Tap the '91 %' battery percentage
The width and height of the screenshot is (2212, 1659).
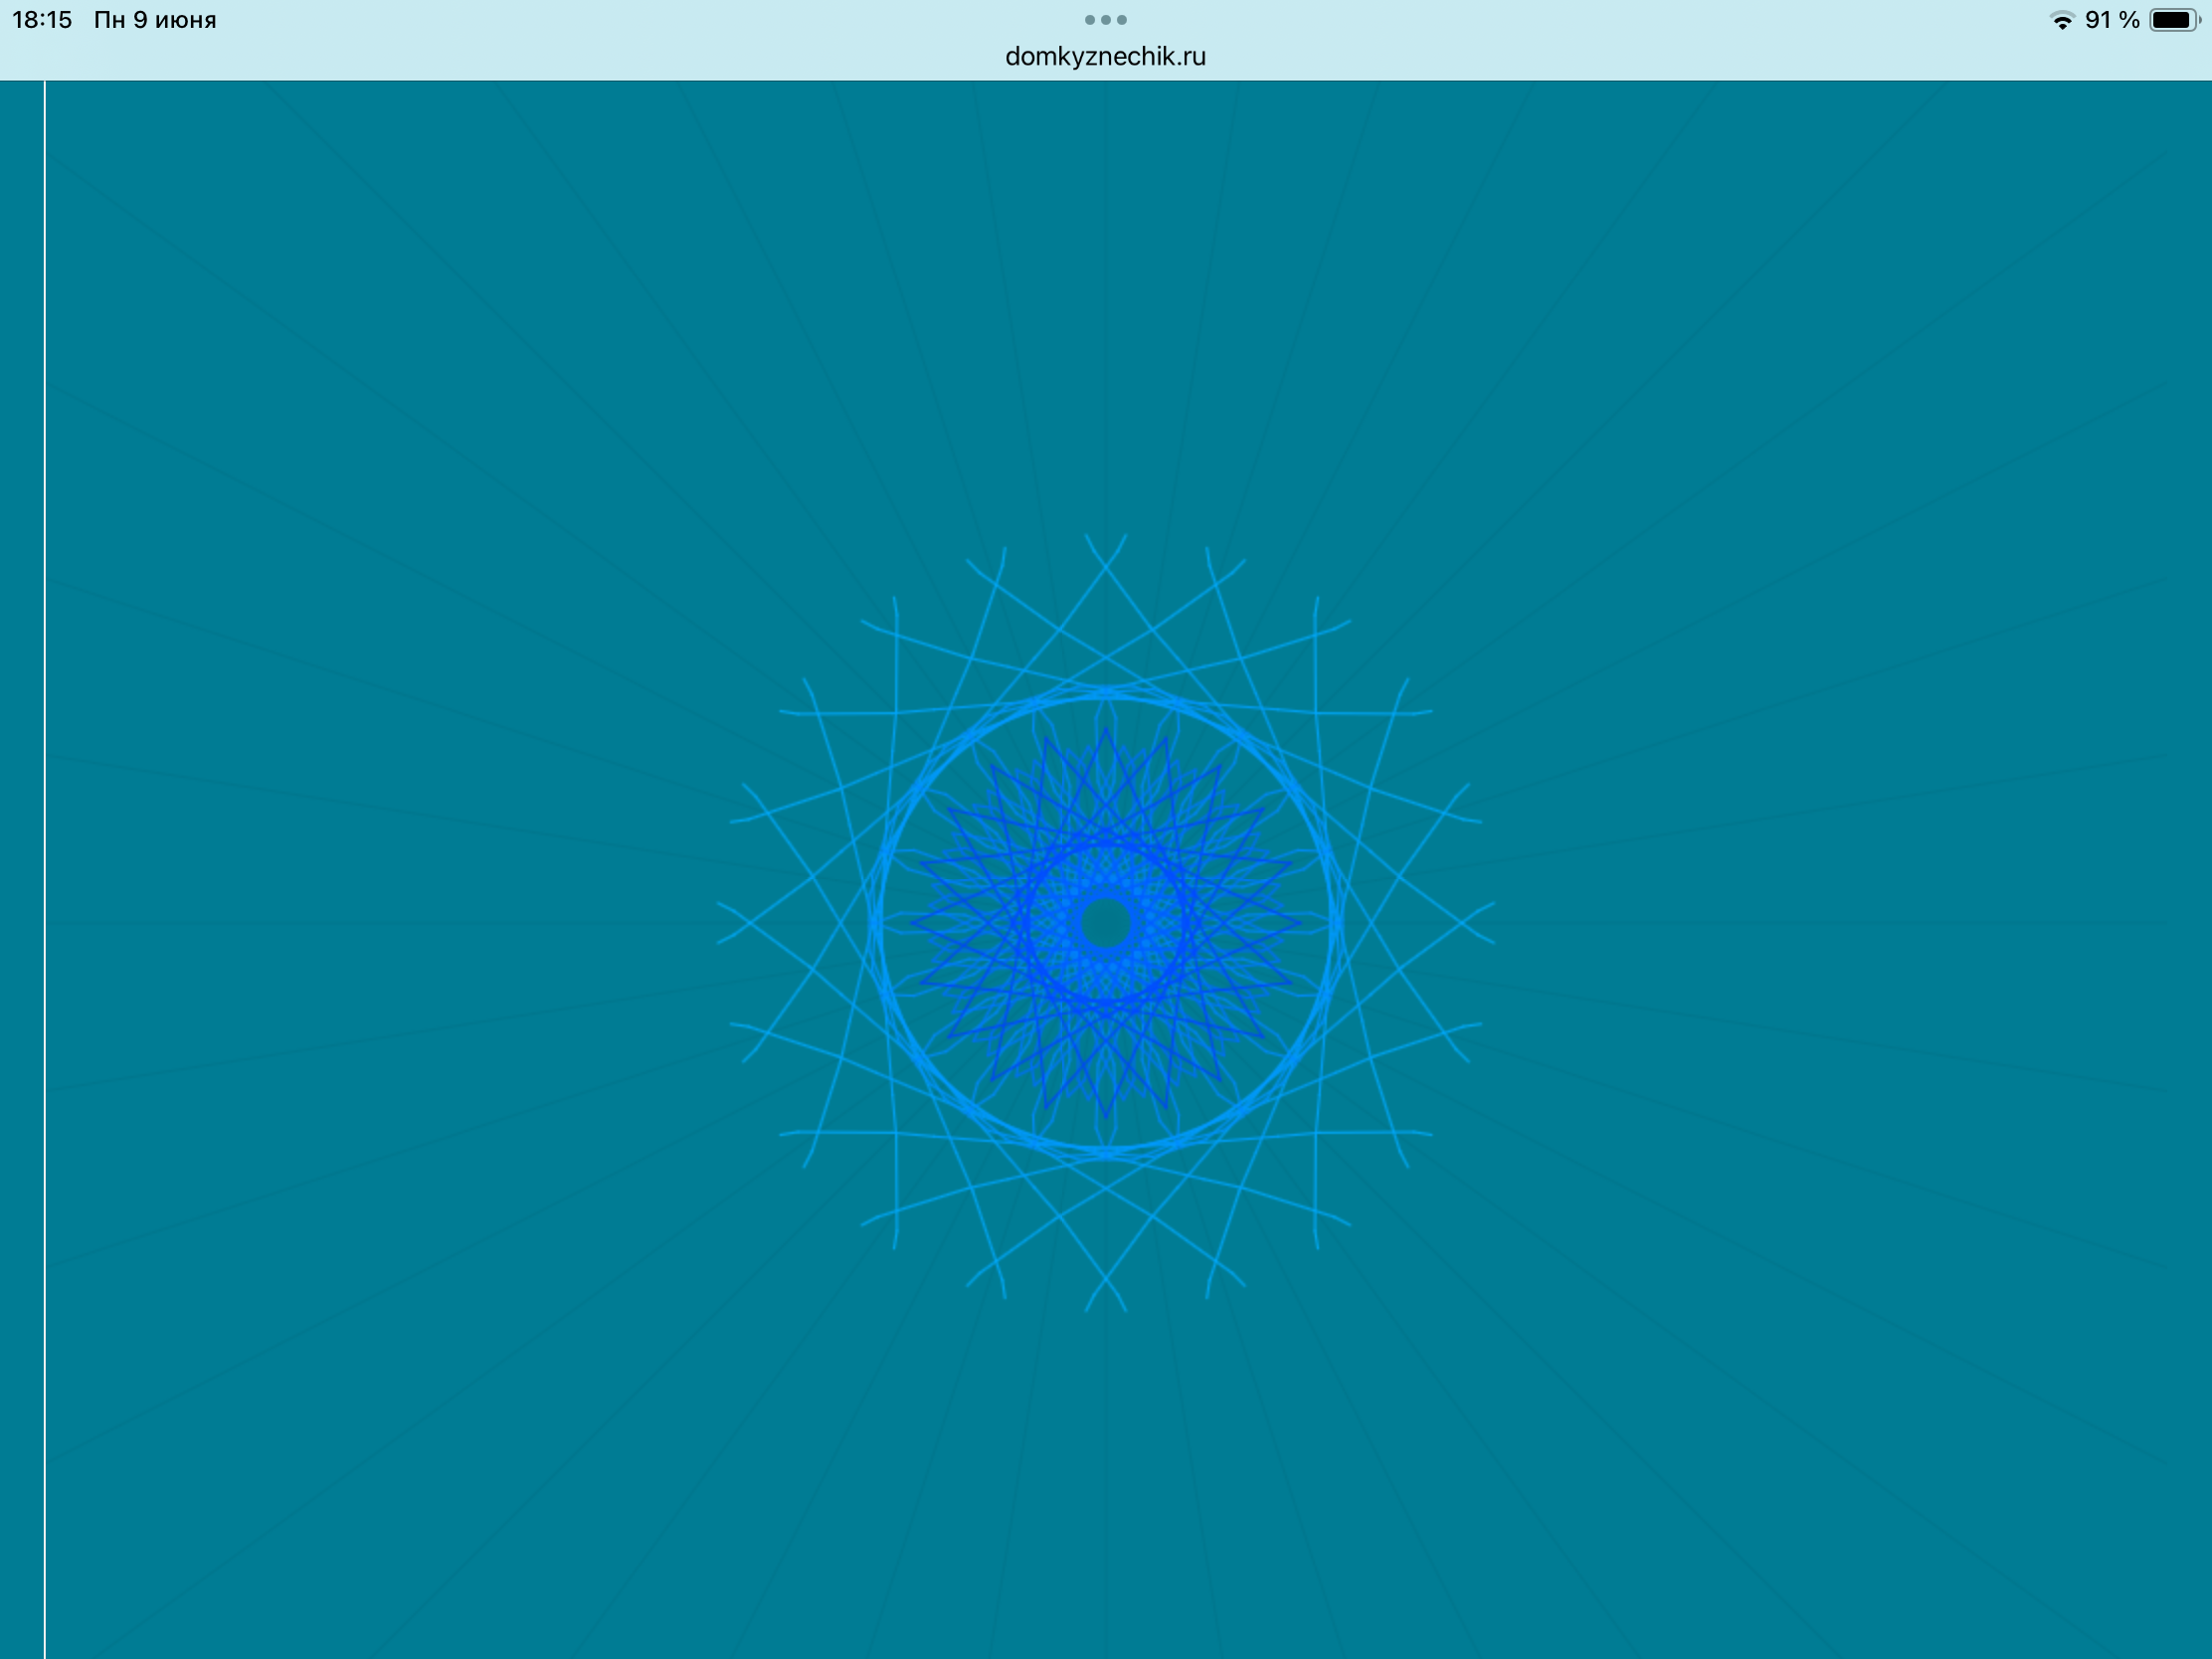click(x=2112, y=20)
